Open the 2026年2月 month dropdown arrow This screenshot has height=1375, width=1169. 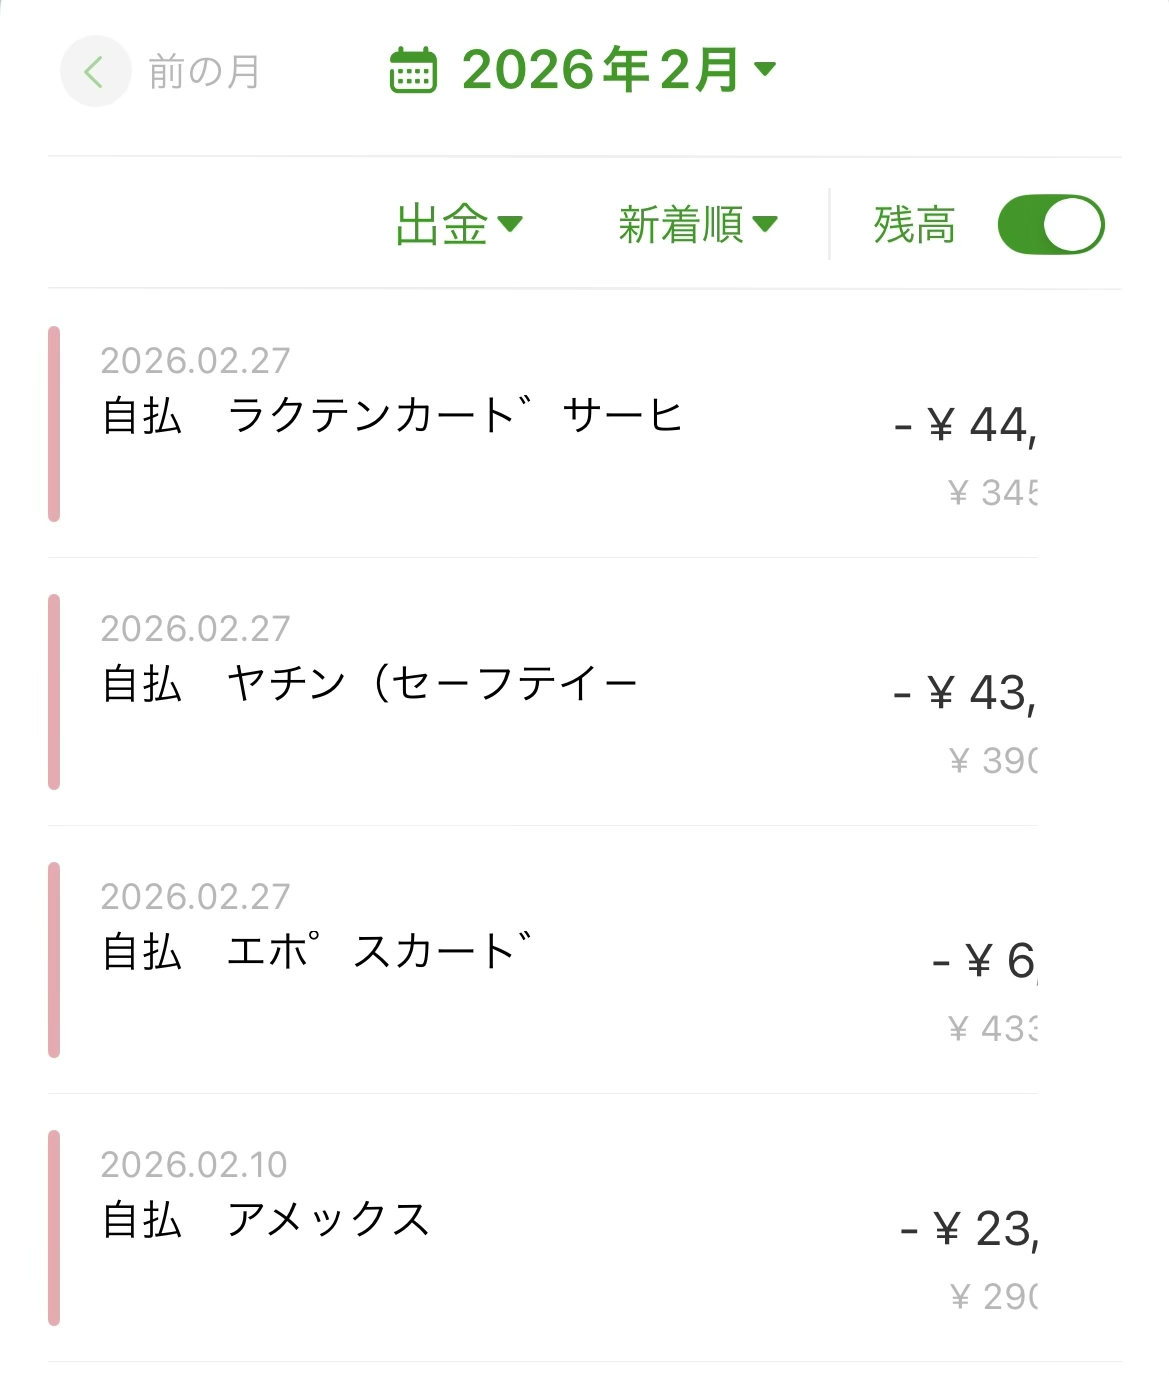765,69
